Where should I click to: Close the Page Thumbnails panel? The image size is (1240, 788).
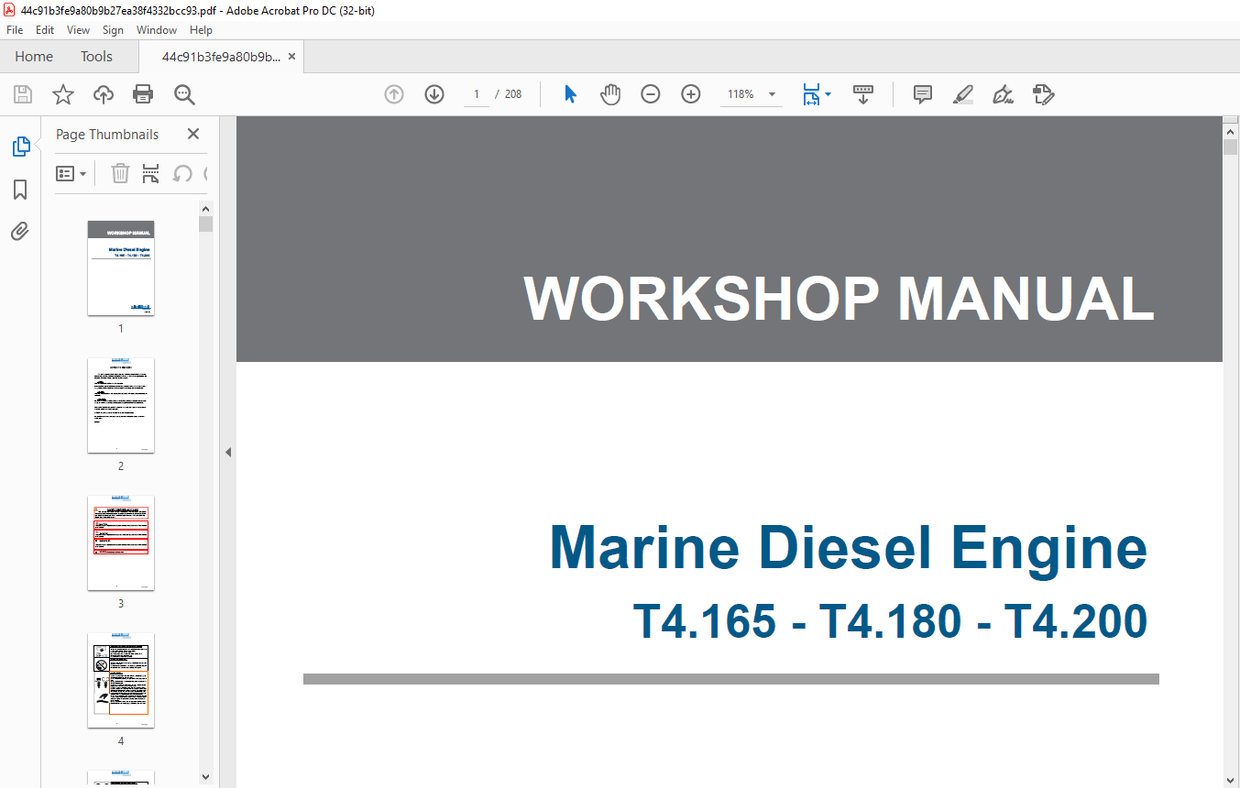coord(193,133)
